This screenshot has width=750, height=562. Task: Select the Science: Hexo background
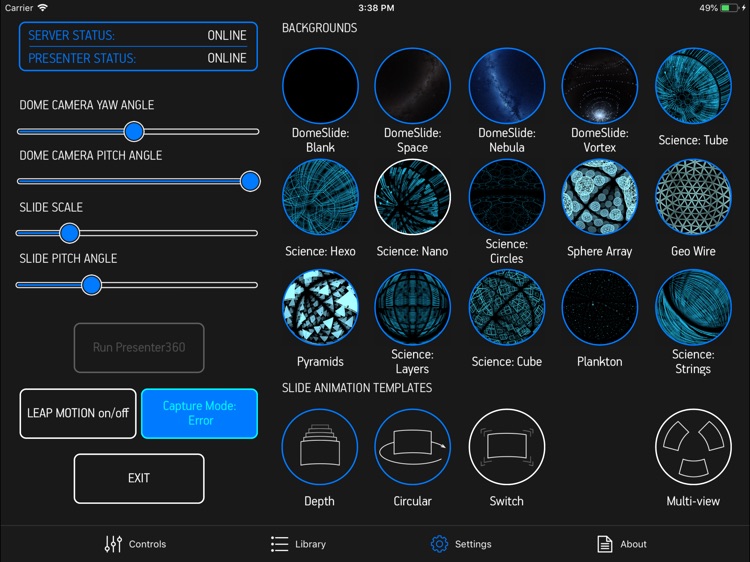[320, 197]
